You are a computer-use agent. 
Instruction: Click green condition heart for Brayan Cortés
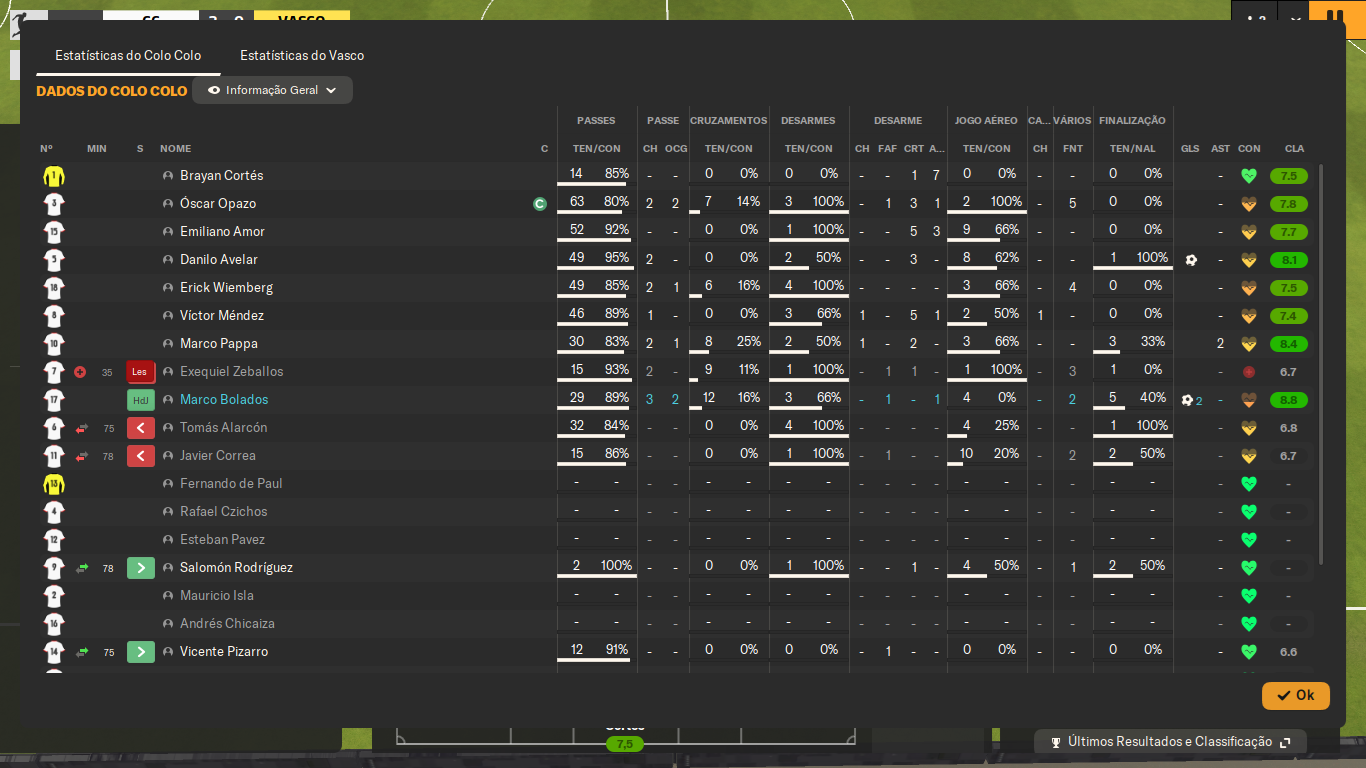tap(1248, 176)
